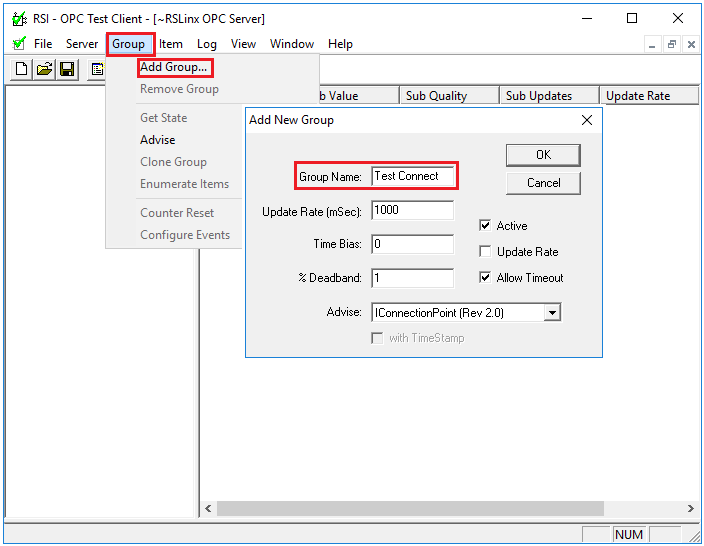The height and width of the screenshot is (546, 704).
Task: Open the Group menu
Action: [x=129, y=44]
